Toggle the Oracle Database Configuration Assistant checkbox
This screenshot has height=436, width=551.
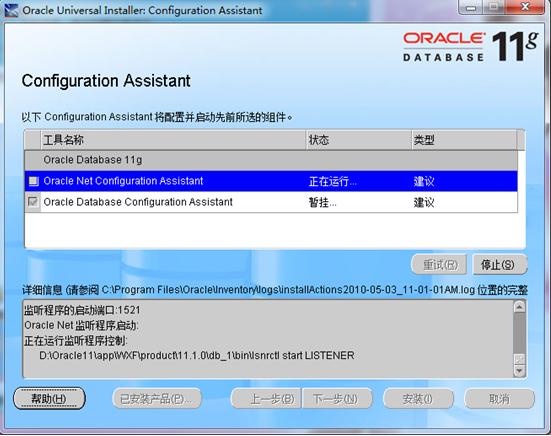click(33, 202)
